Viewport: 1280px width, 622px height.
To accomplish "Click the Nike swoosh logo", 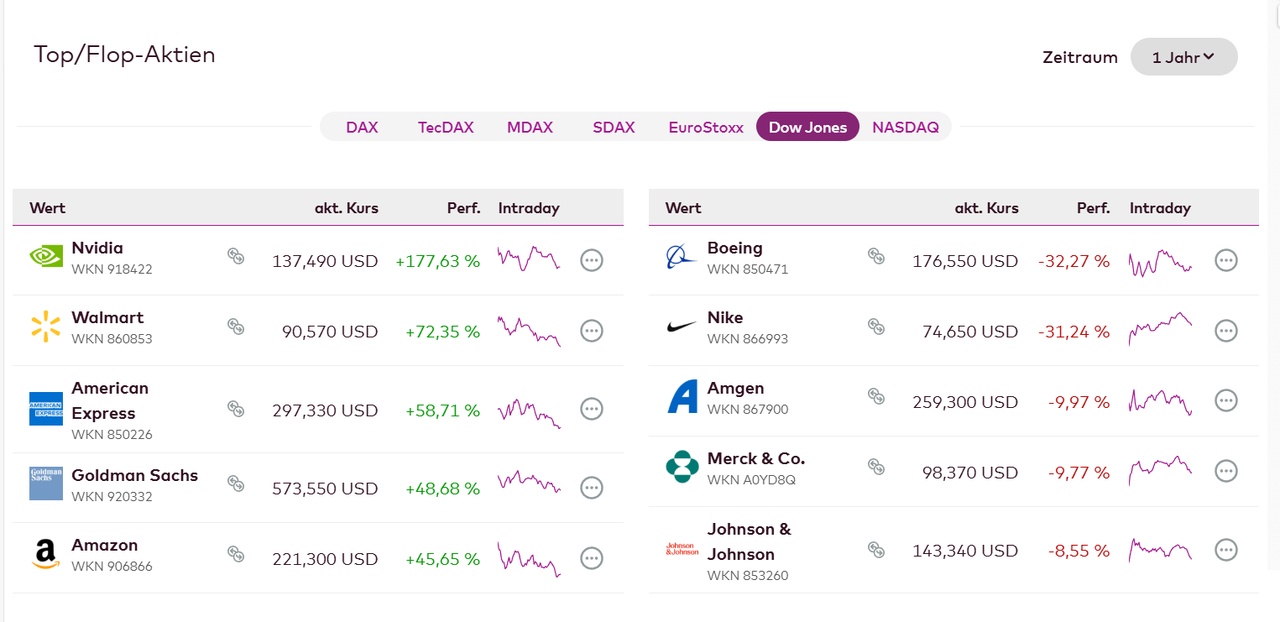I will 682,327.
